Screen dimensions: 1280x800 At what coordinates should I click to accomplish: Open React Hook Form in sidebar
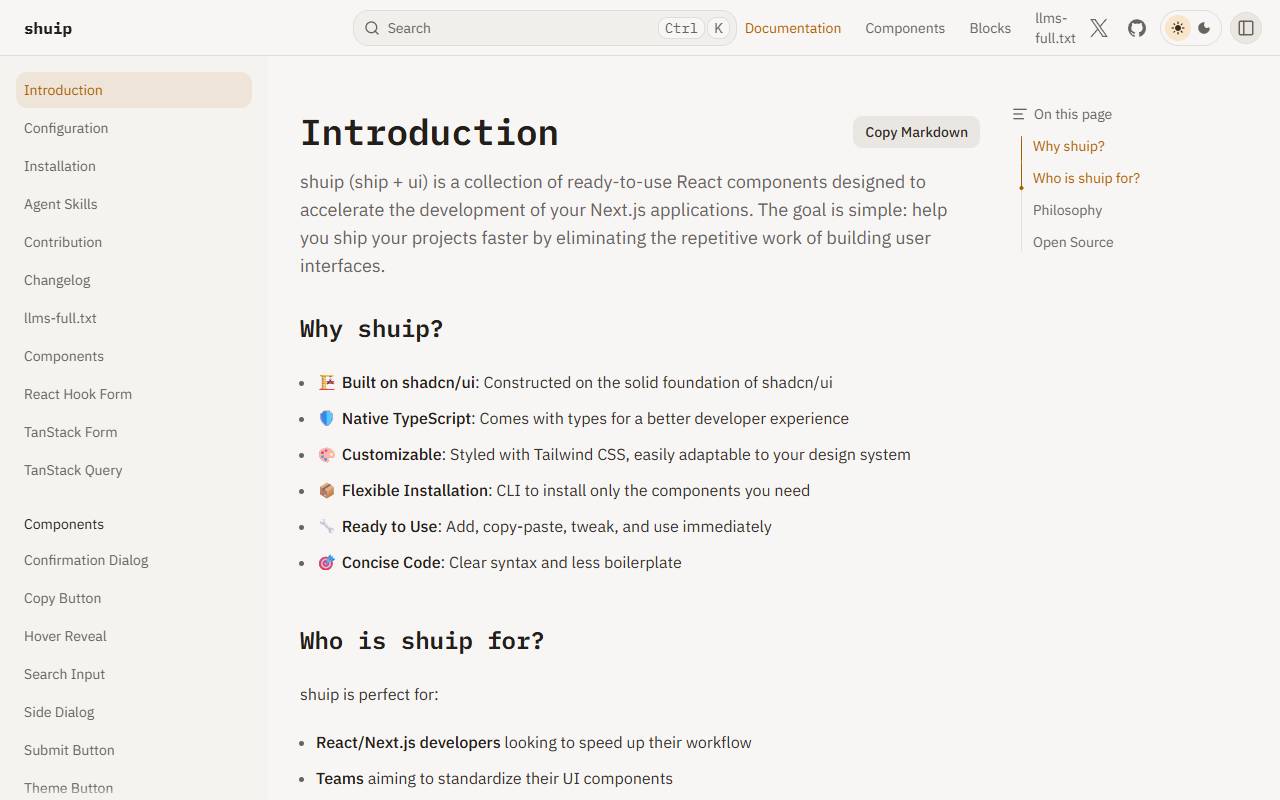click(x=134, y=394)
